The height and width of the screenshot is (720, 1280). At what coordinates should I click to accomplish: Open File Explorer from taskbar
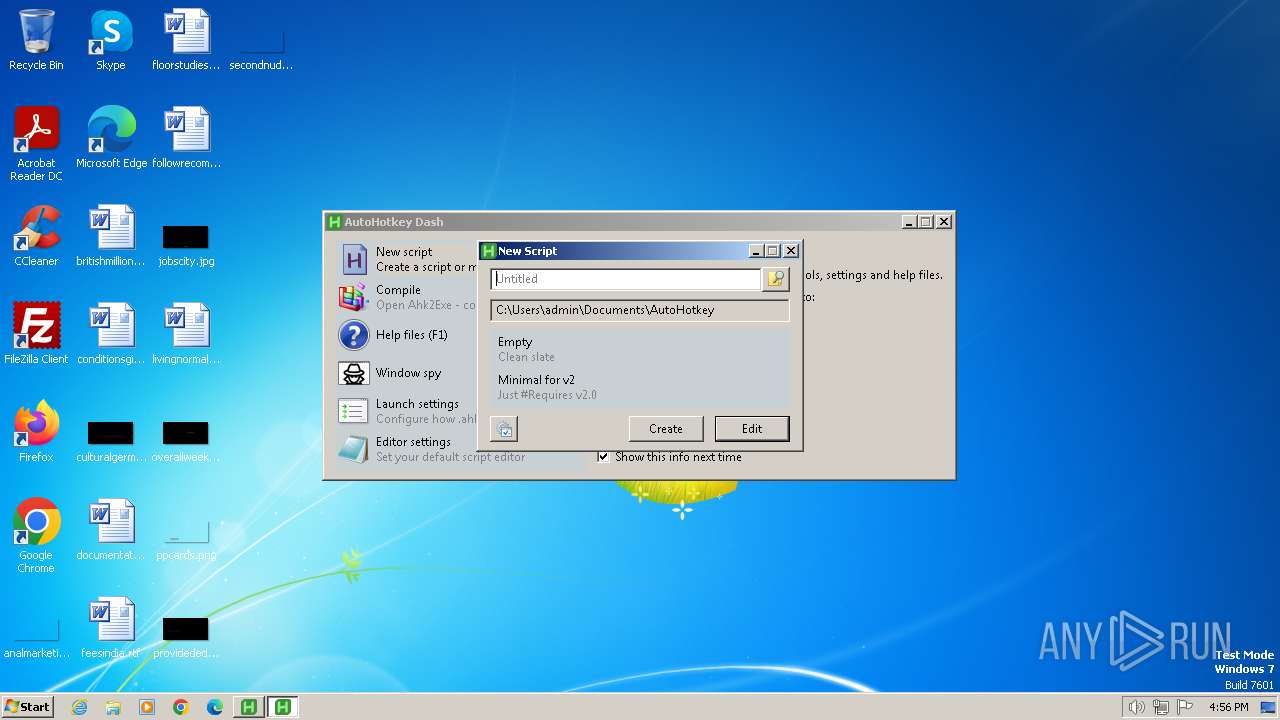point(113,707)
